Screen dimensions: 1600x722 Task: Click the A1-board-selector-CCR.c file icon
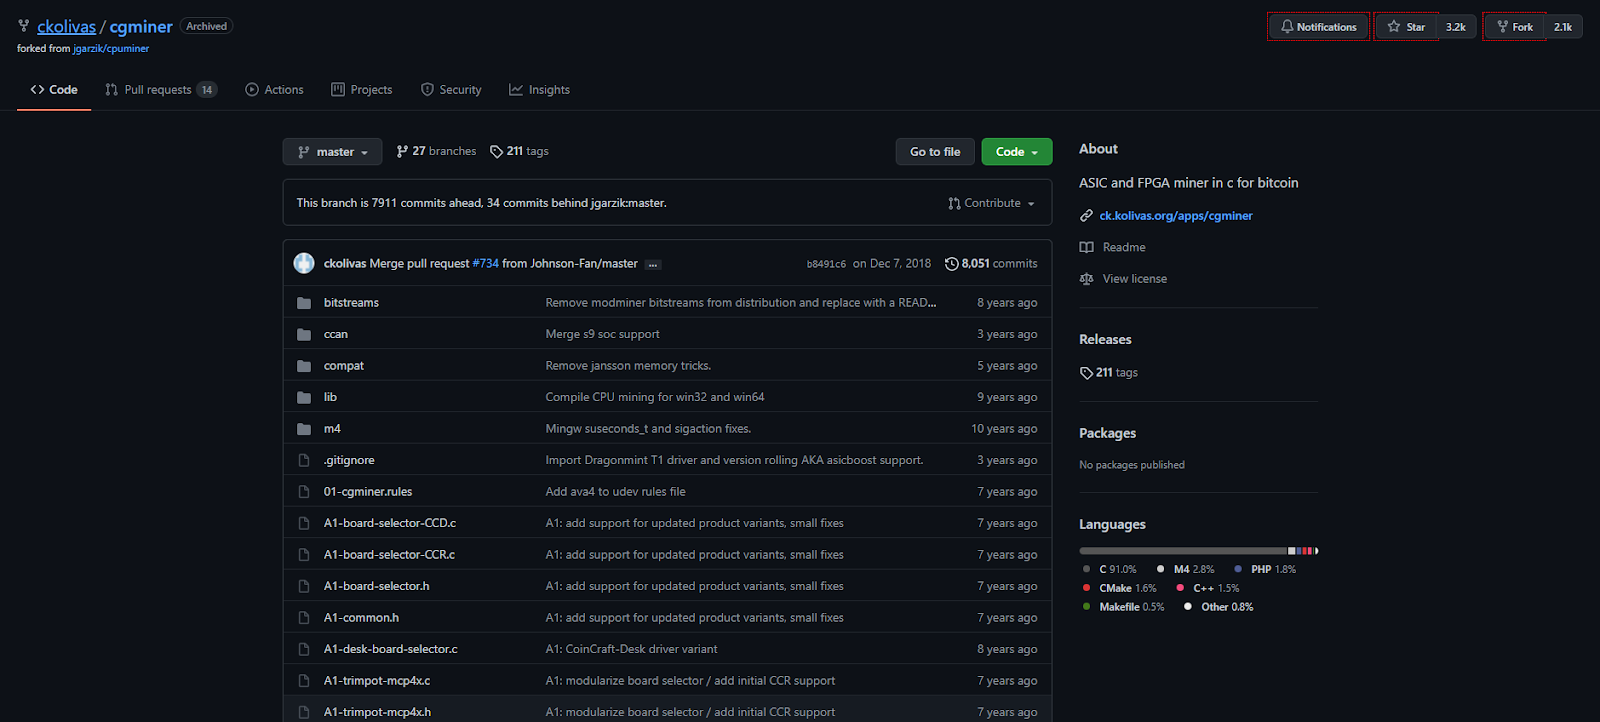[304, 555]
